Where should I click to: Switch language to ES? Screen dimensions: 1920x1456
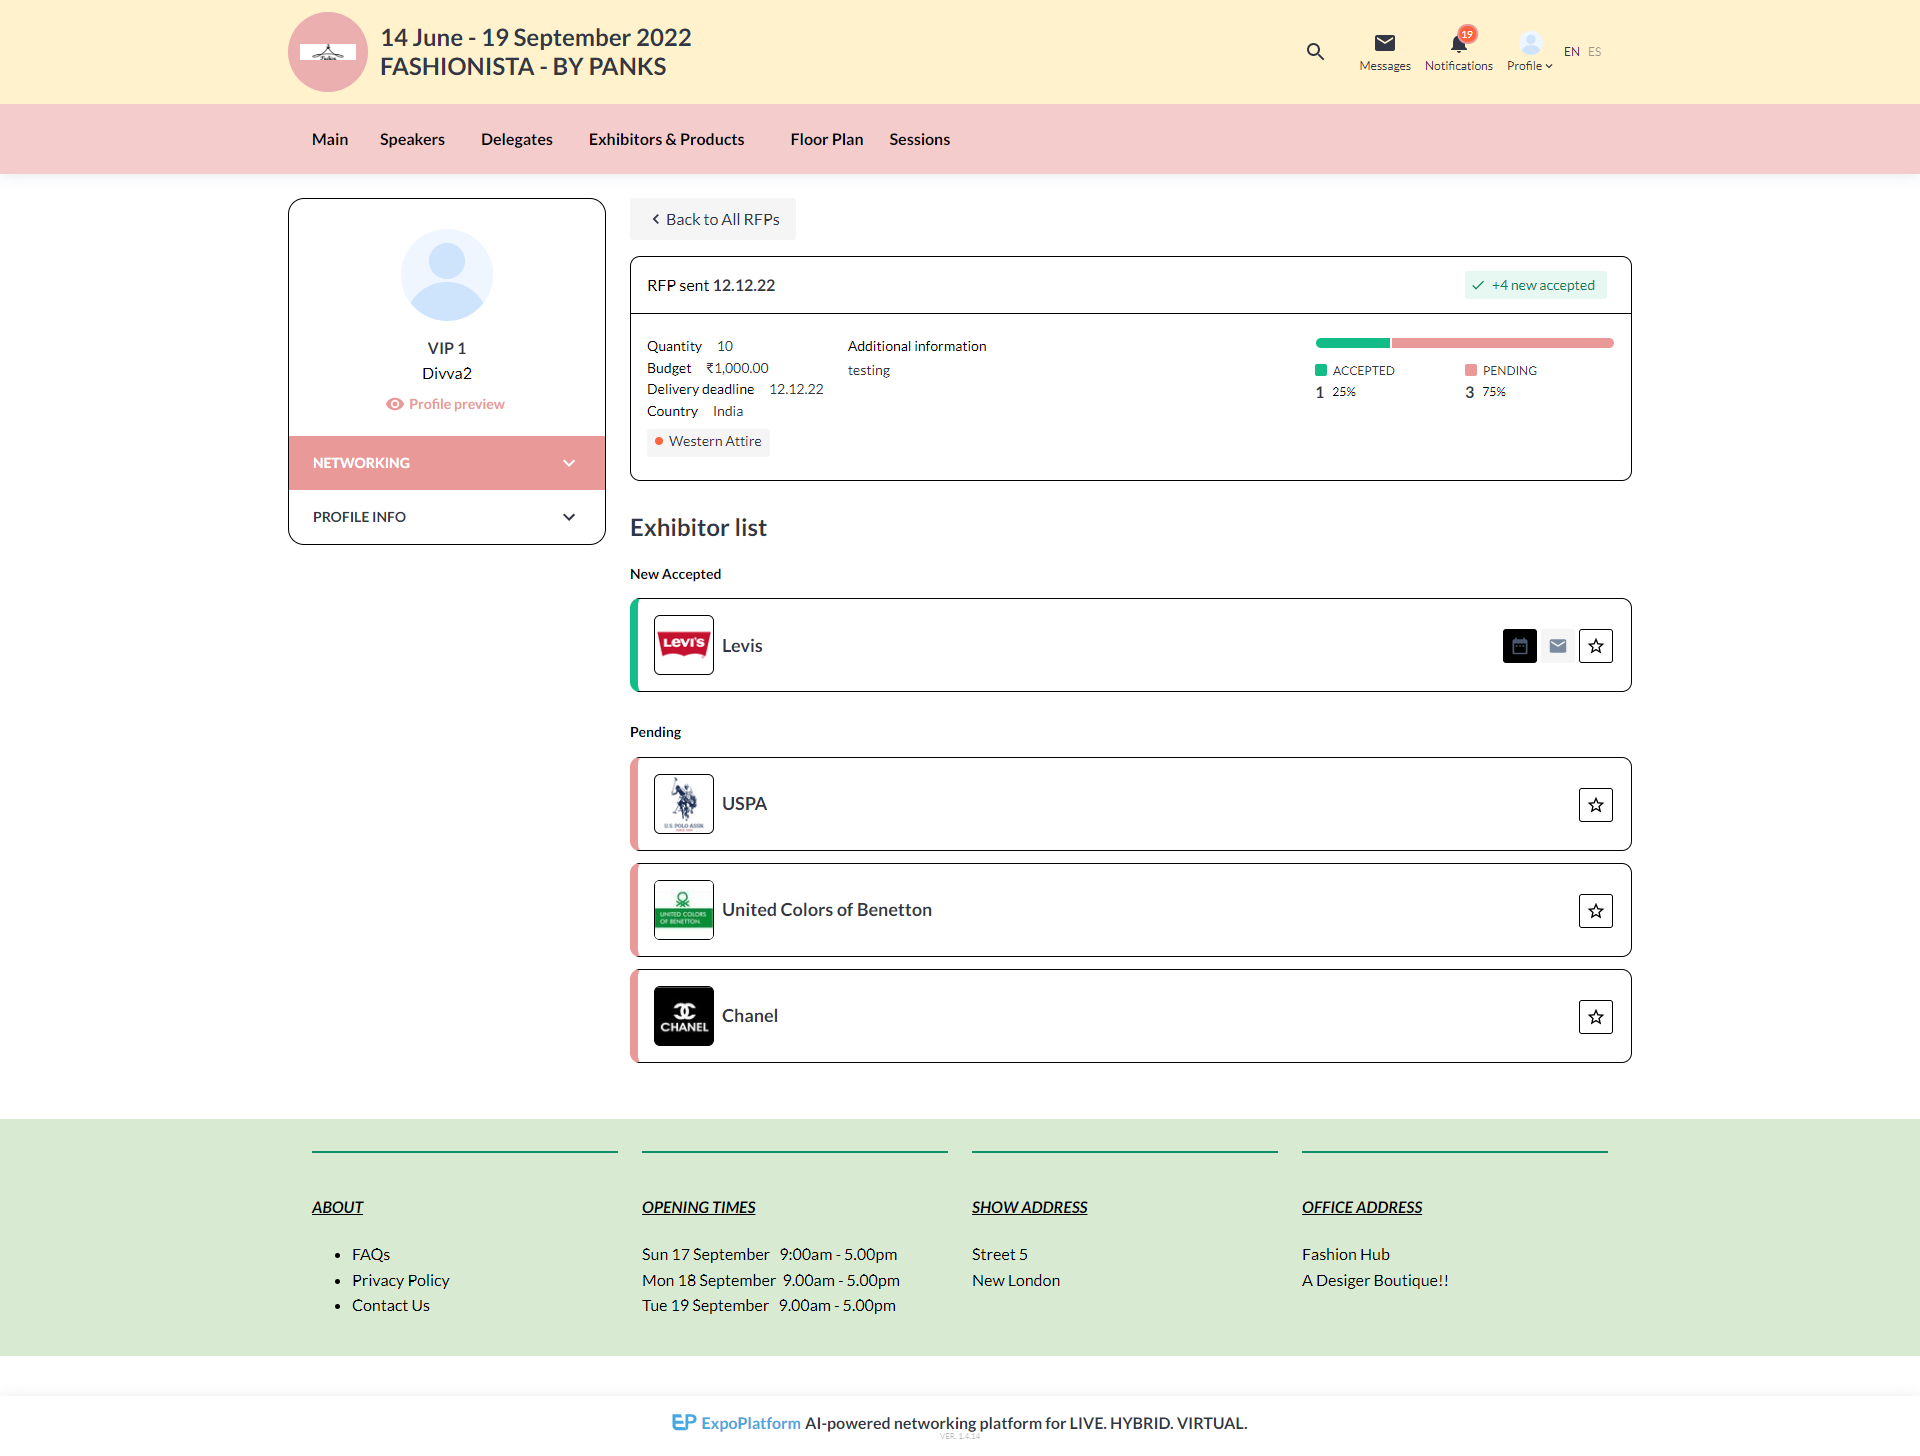(1594, 52)
